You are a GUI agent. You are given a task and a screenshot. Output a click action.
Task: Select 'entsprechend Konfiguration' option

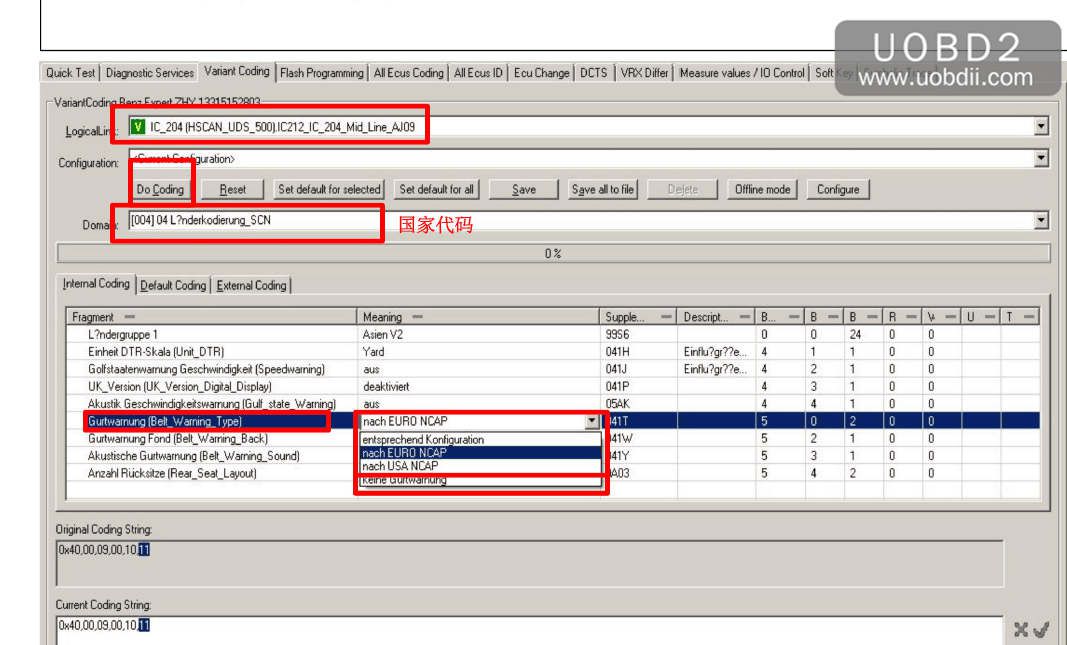pyautogui.click(x=423, y=440)
